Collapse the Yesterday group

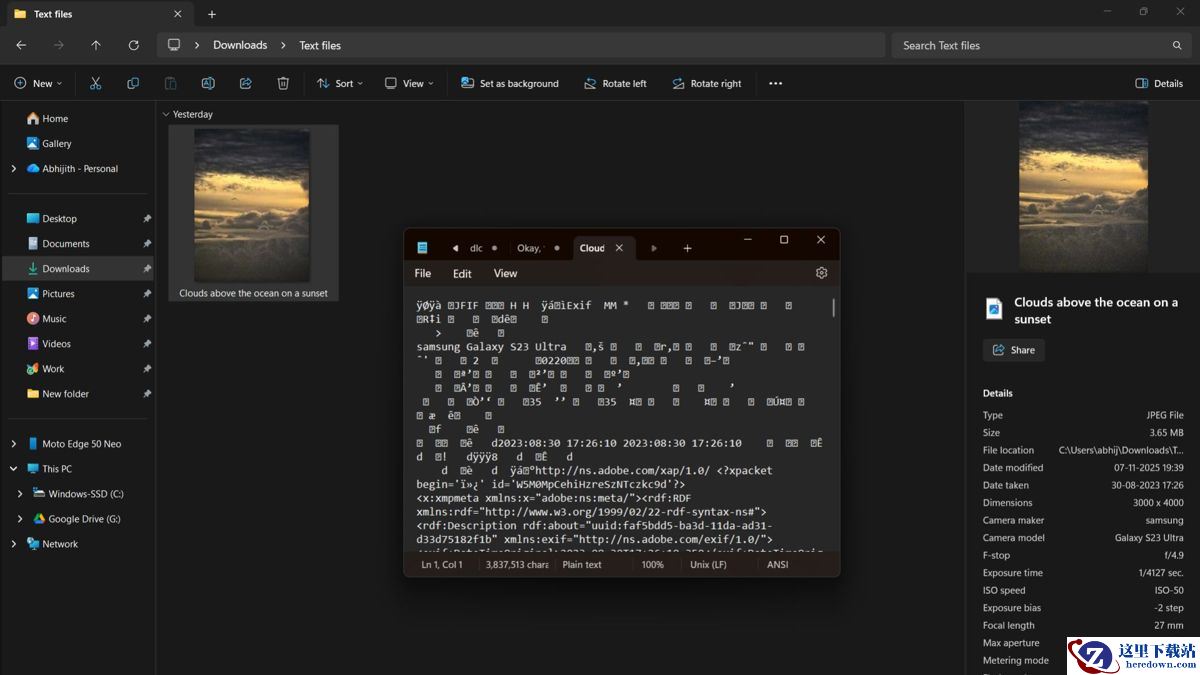166,115
